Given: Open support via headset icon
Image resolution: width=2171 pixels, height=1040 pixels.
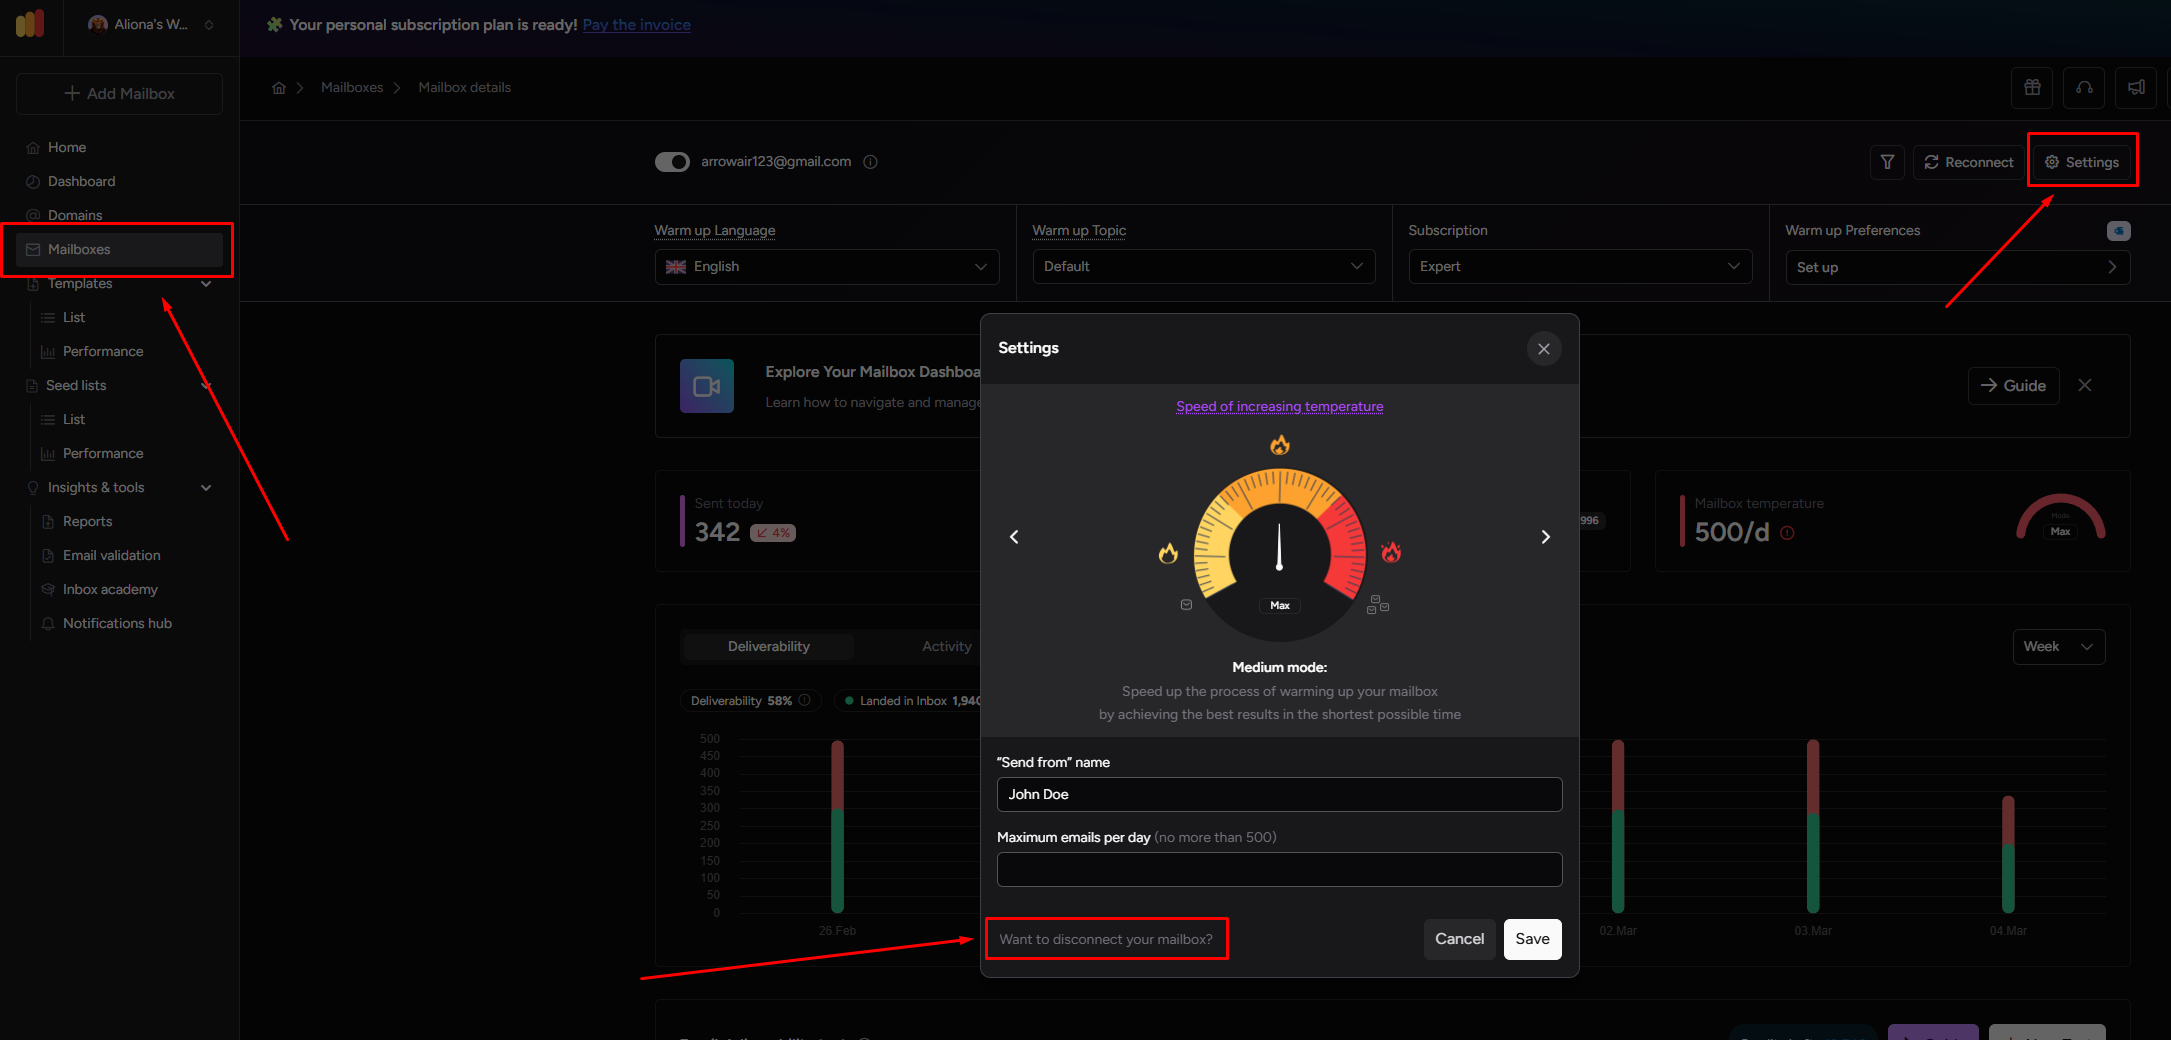Looking at the screenshot, I should 2084,88.
